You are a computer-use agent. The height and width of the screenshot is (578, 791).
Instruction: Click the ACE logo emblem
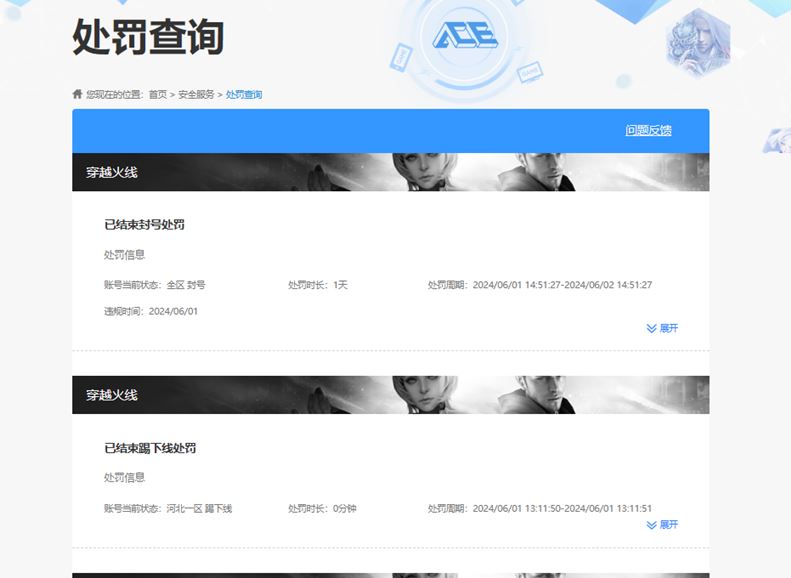[465, 36]
